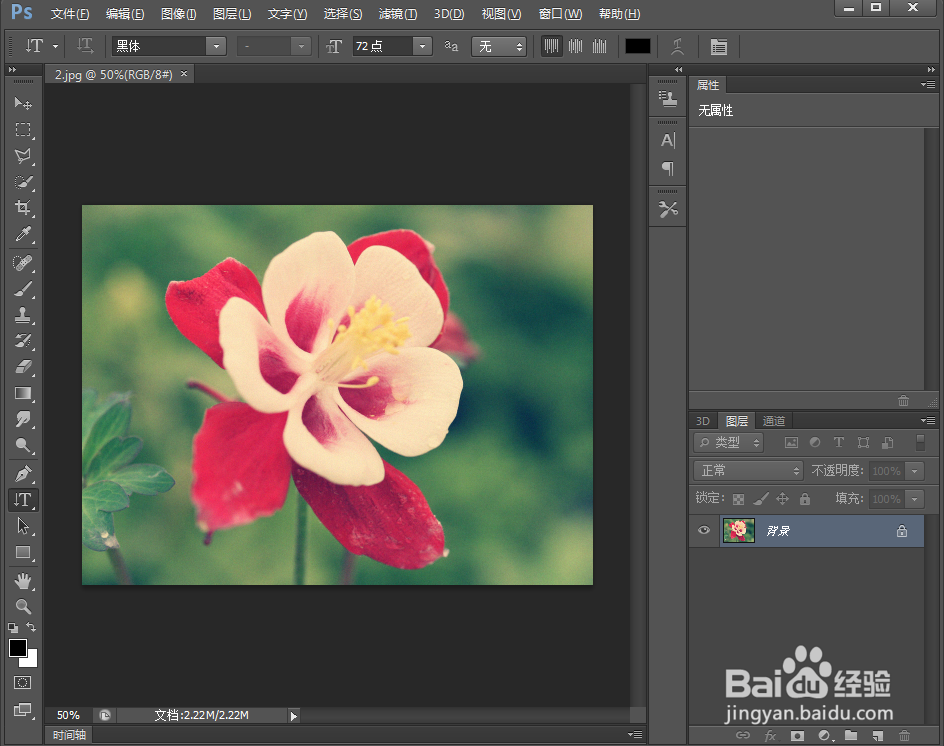Set top-align vertical text
Screen dimensions: 944x746
551,46
